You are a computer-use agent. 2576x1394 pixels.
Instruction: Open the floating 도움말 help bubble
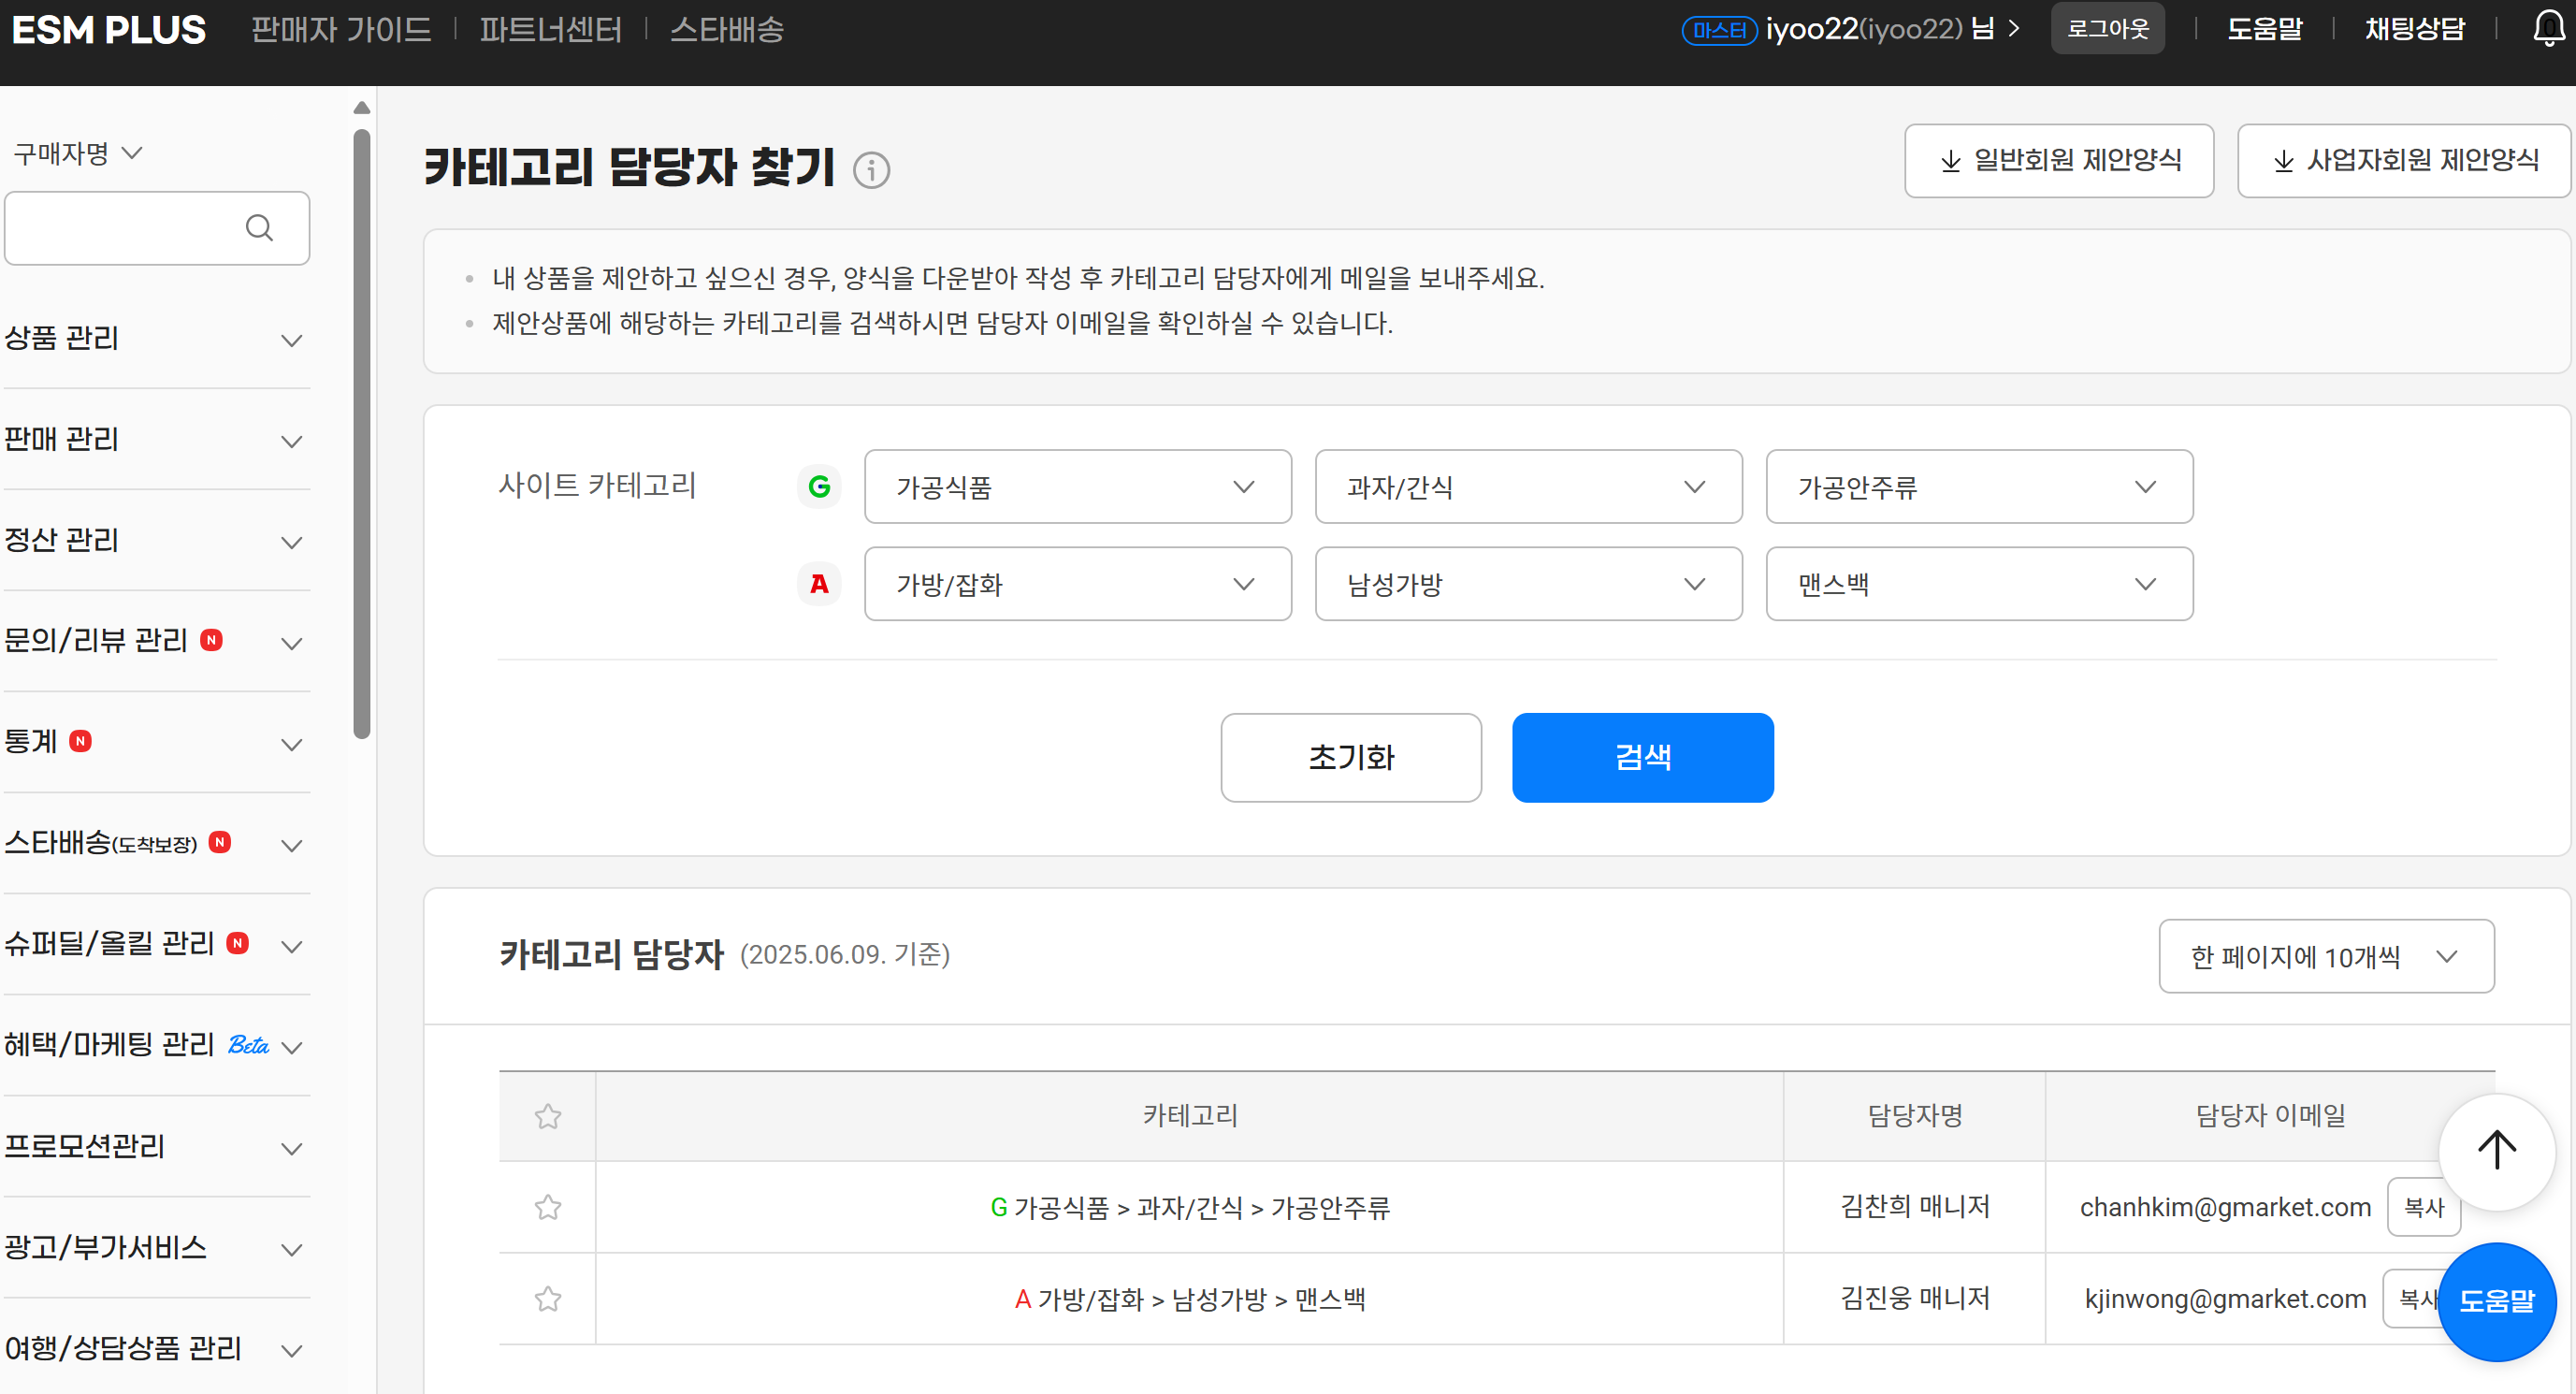(x=2497, y=1301)
